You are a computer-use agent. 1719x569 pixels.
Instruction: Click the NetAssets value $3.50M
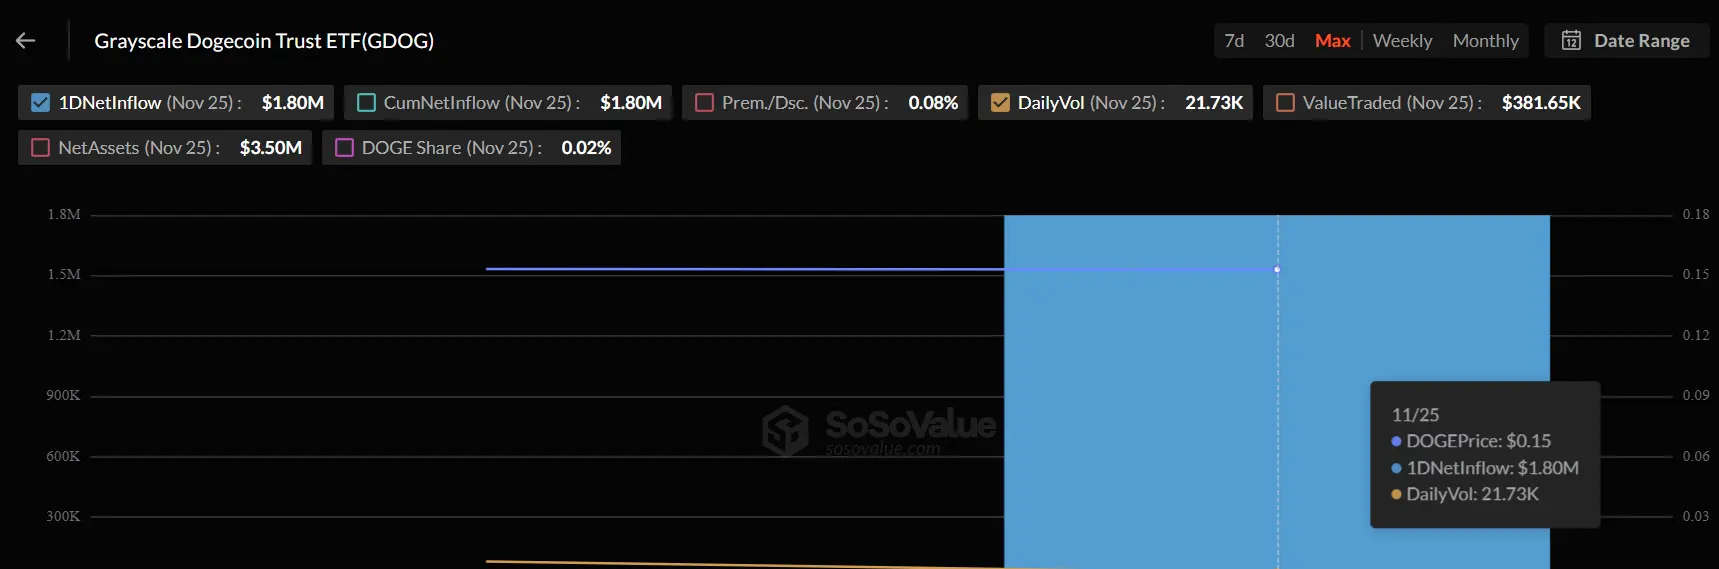click(271, 148)
